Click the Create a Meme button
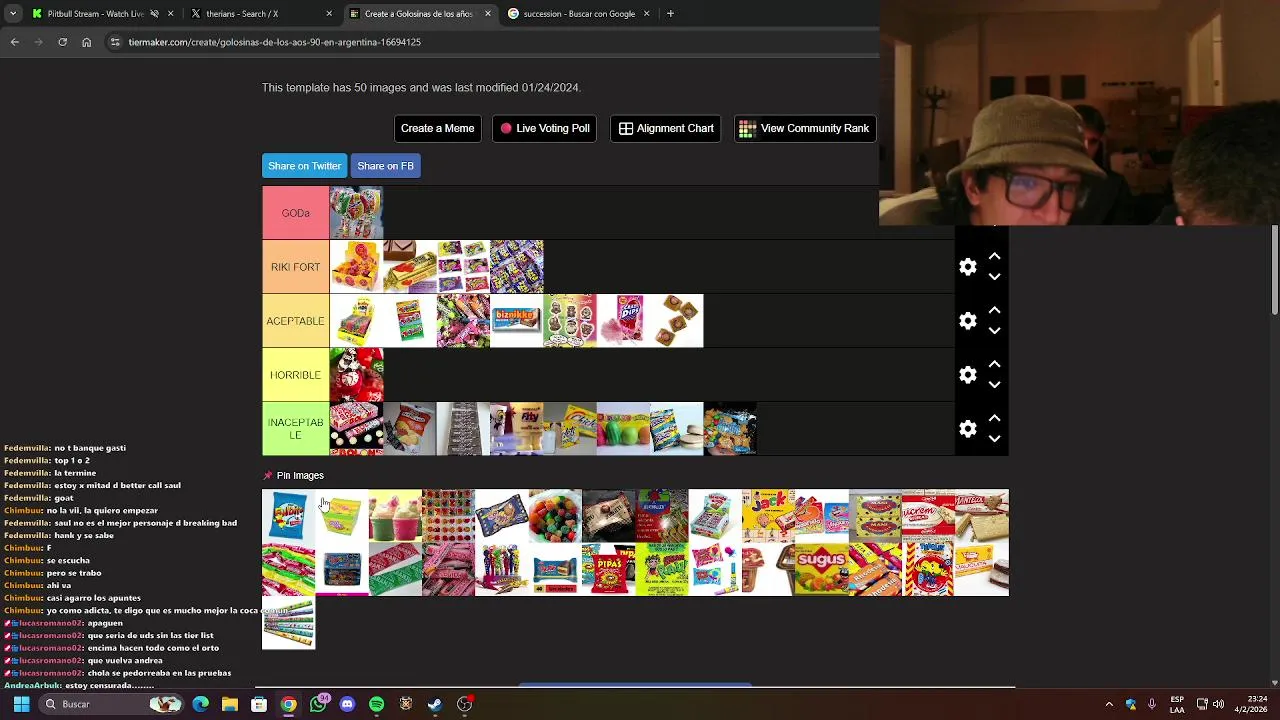The height and width of the screenshot is (720, 1280). 437,128
